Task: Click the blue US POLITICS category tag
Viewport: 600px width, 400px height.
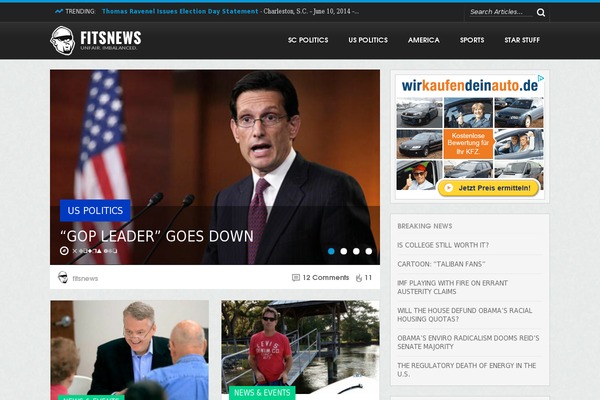Action: click(95, 211)
